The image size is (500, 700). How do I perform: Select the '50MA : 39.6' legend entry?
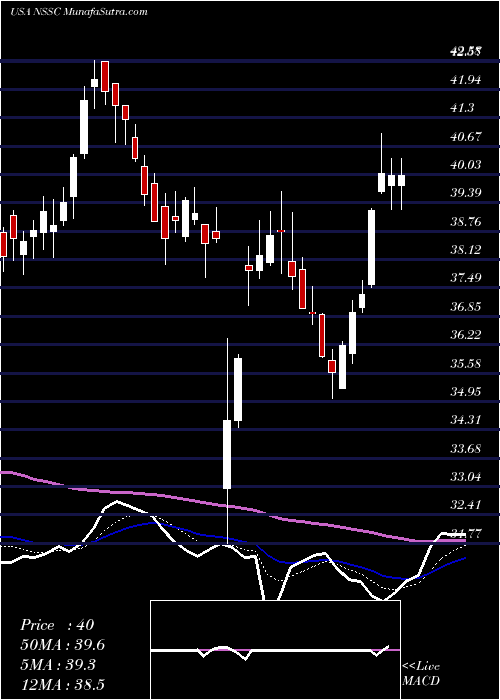(x=63, y=645)
